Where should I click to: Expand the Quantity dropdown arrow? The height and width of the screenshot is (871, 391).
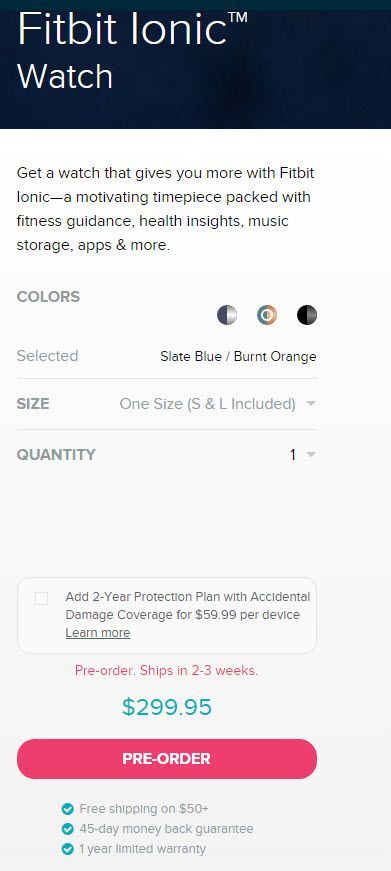click(311, 455)
